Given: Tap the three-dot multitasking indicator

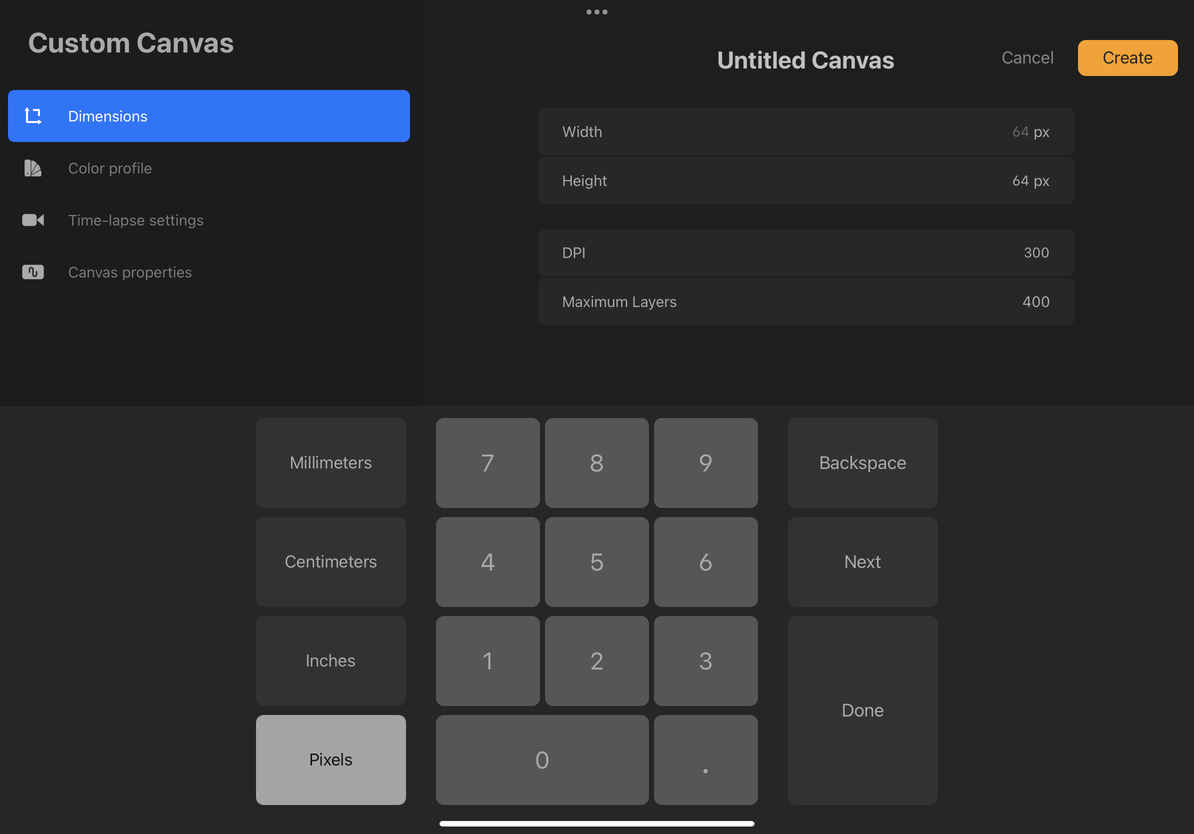Looking at the screenshot, I should tap(597, 11).
